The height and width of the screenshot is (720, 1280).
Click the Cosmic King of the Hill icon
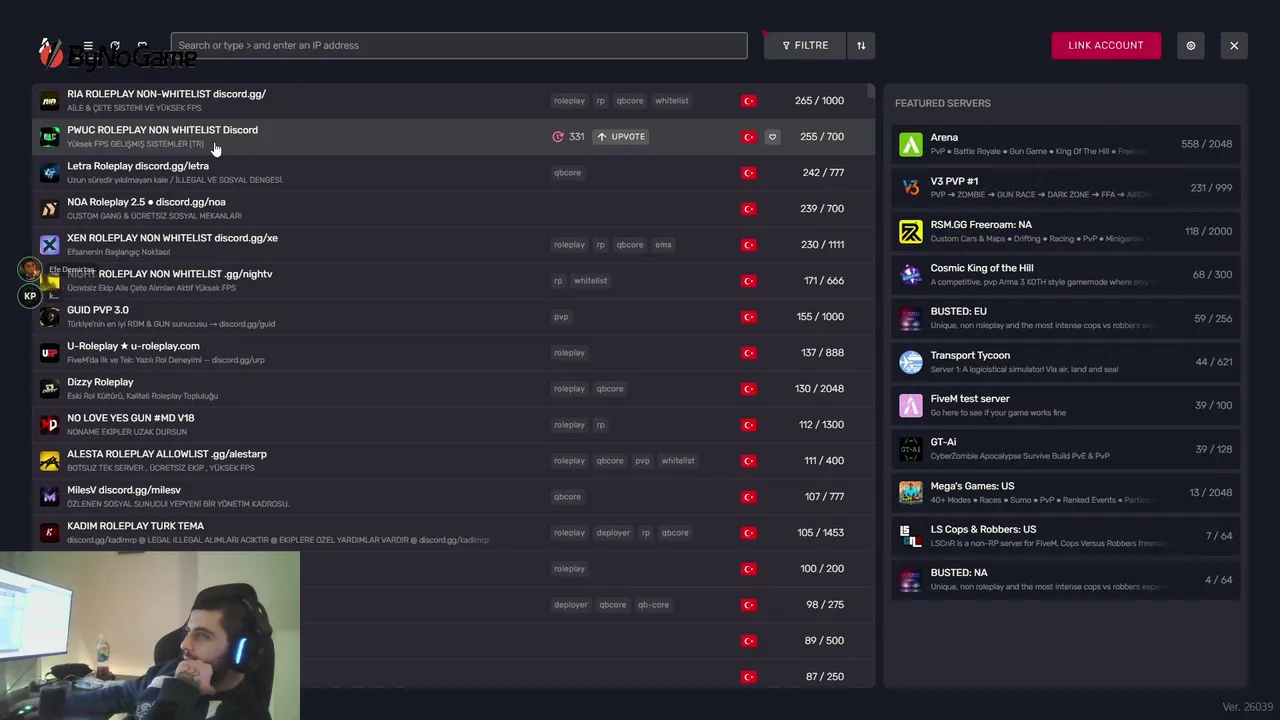[911, 275]
